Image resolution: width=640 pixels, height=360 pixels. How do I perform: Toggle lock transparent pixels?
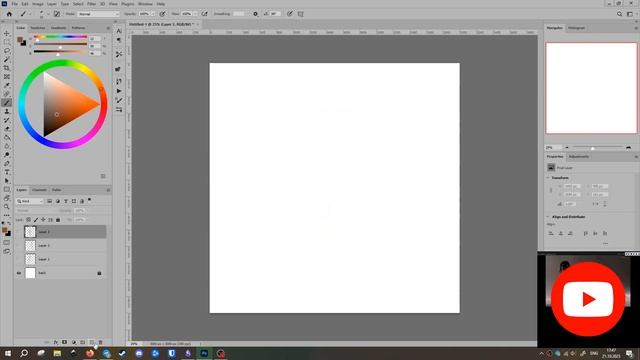[28, 220]
